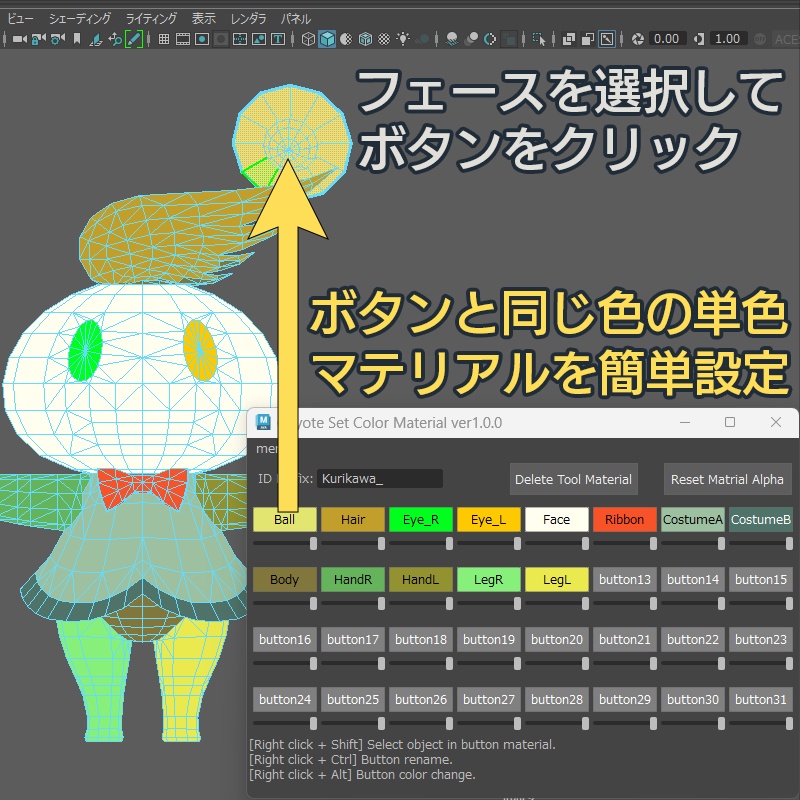
Task: Toggle the gate mask display
Action: coord(222,39)
